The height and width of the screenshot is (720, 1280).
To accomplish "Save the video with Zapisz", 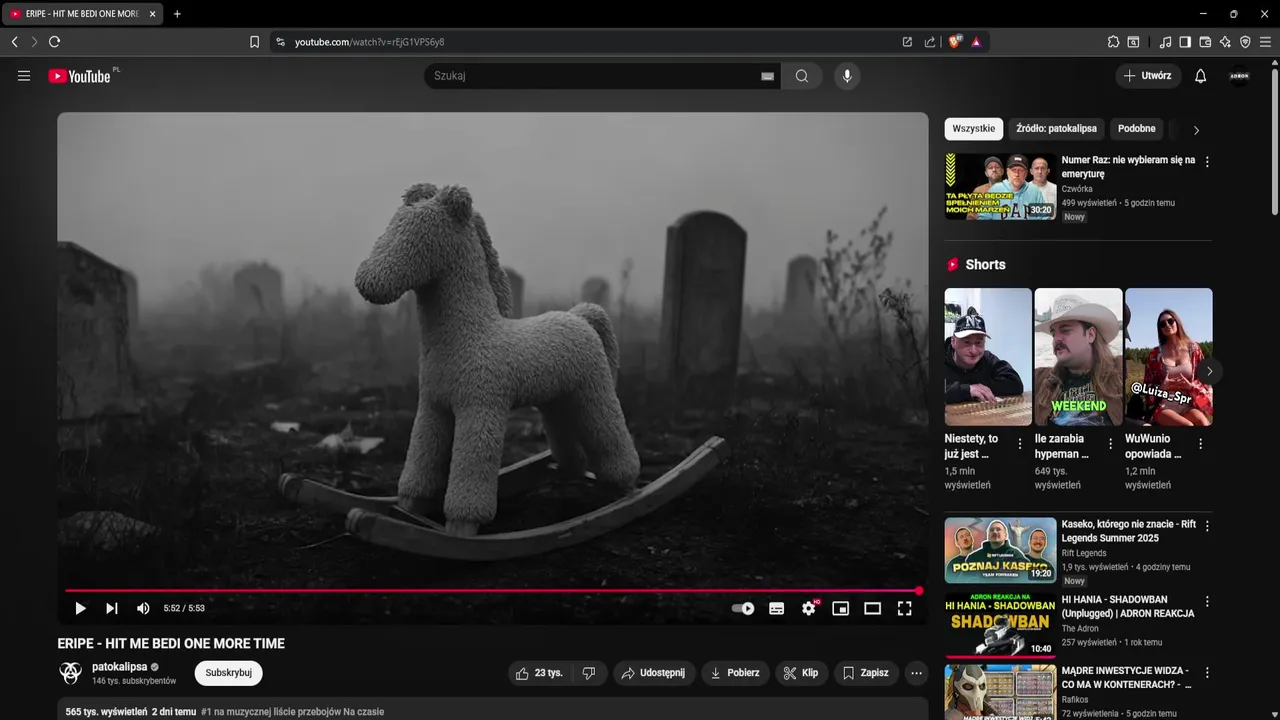I will coord(866,673).
